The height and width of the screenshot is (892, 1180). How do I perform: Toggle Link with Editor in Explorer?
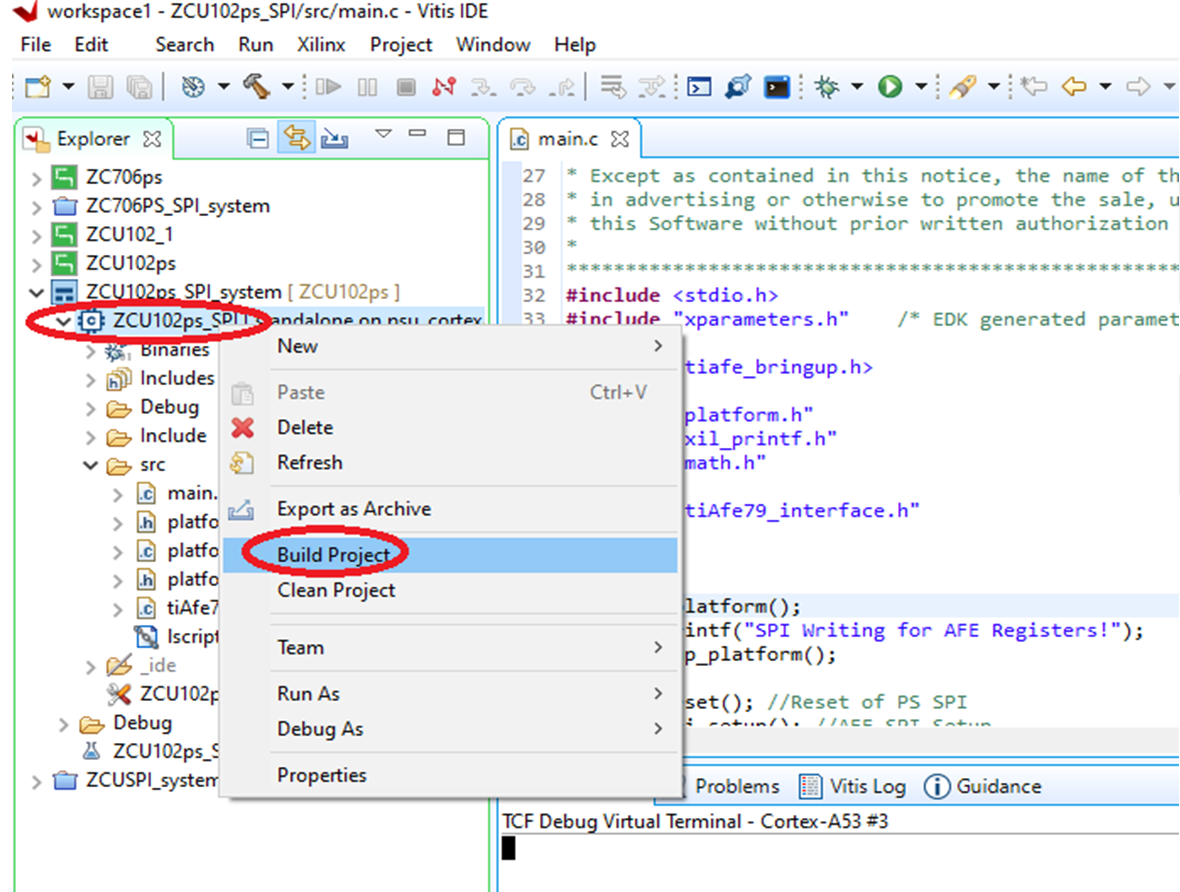(296, 138)
